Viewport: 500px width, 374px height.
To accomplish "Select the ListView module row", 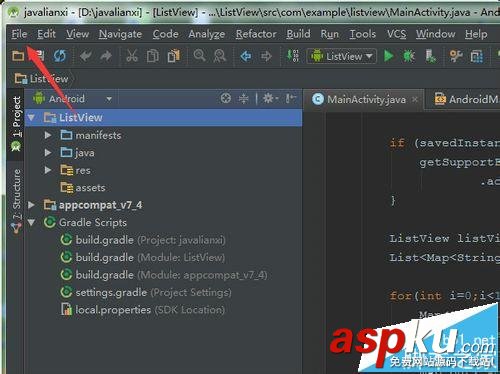I will pyautogui.click(x=164, y=117).
